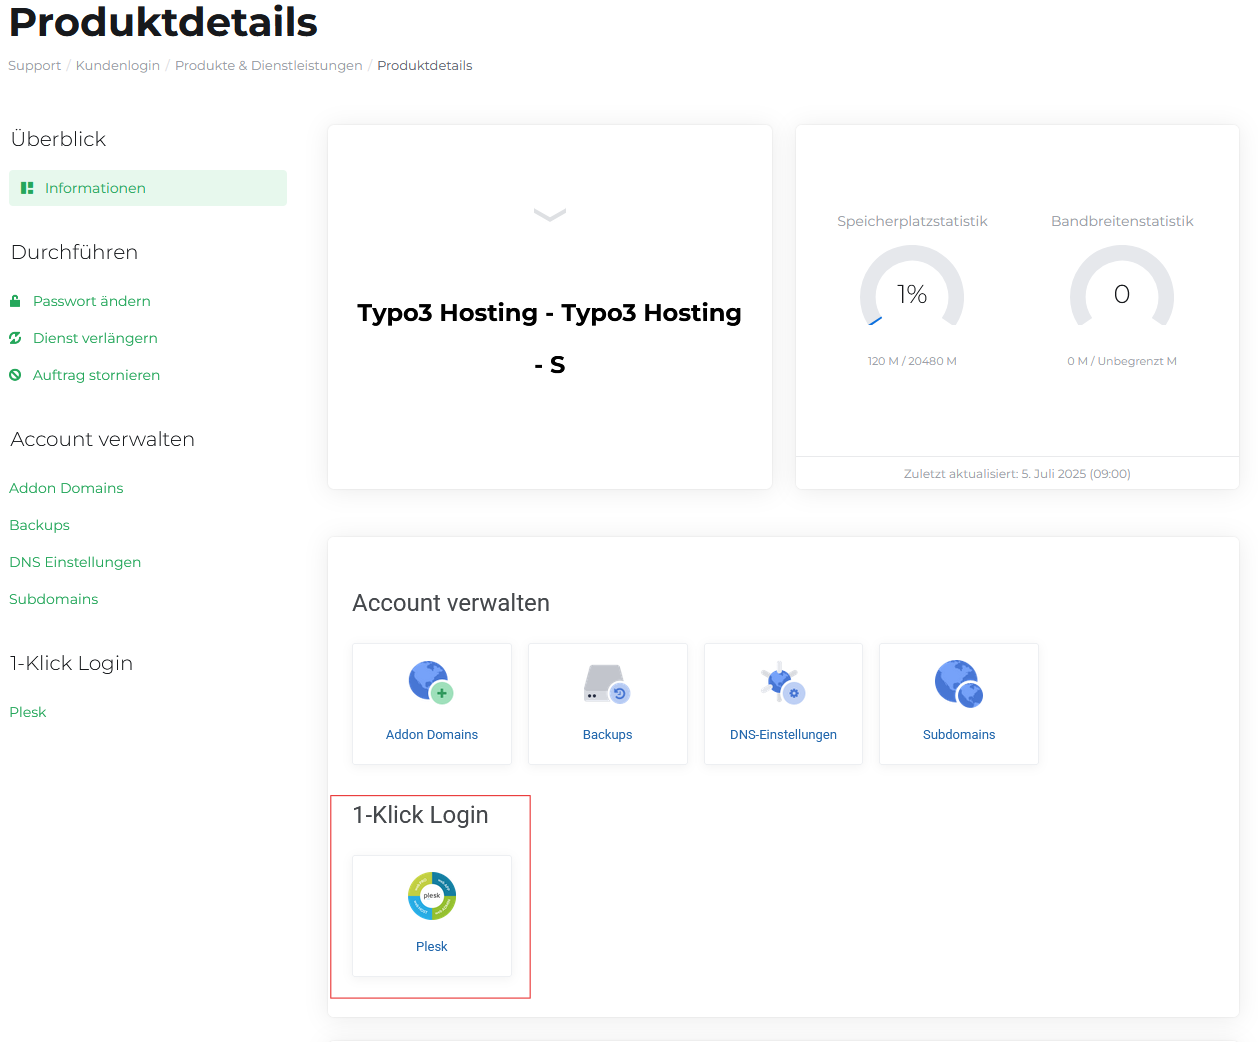Click the 'Bandbreitenstatistik' label
This screenshot has width=1258, height=1042.
[x=1122, y=221]
